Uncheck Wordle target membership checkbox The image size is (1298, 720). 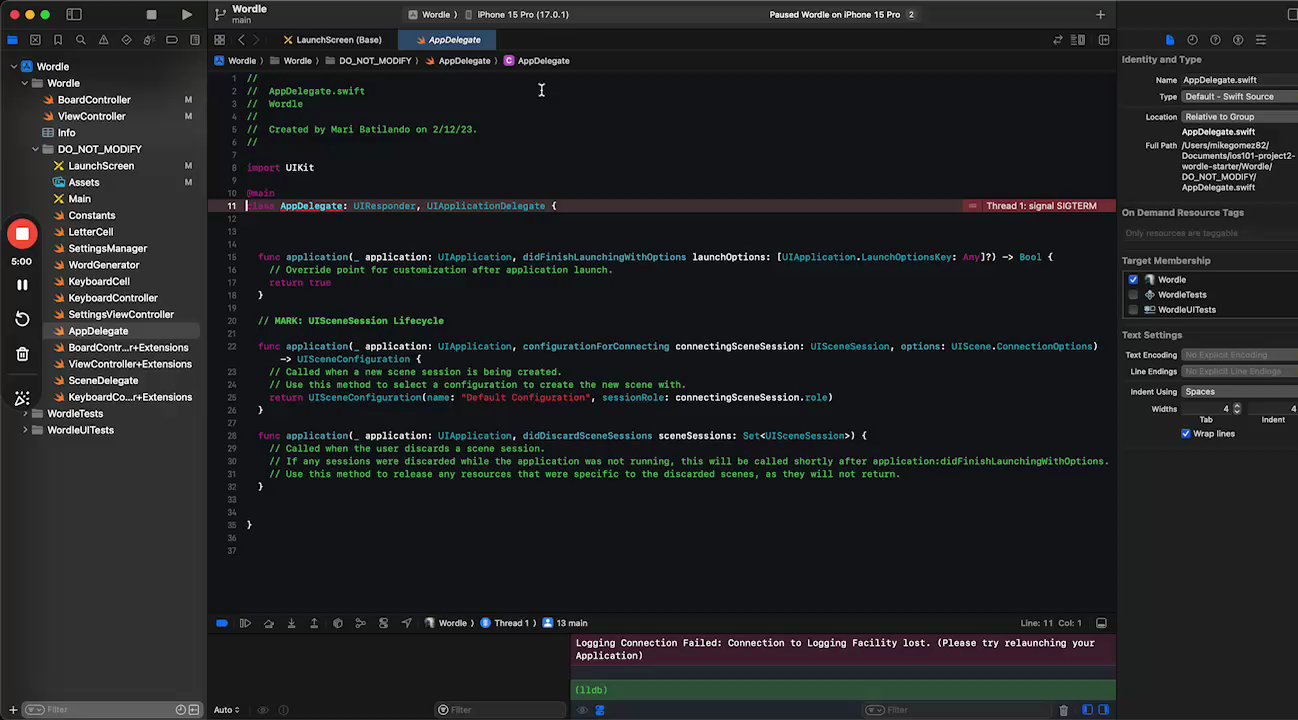(1133, 280)
